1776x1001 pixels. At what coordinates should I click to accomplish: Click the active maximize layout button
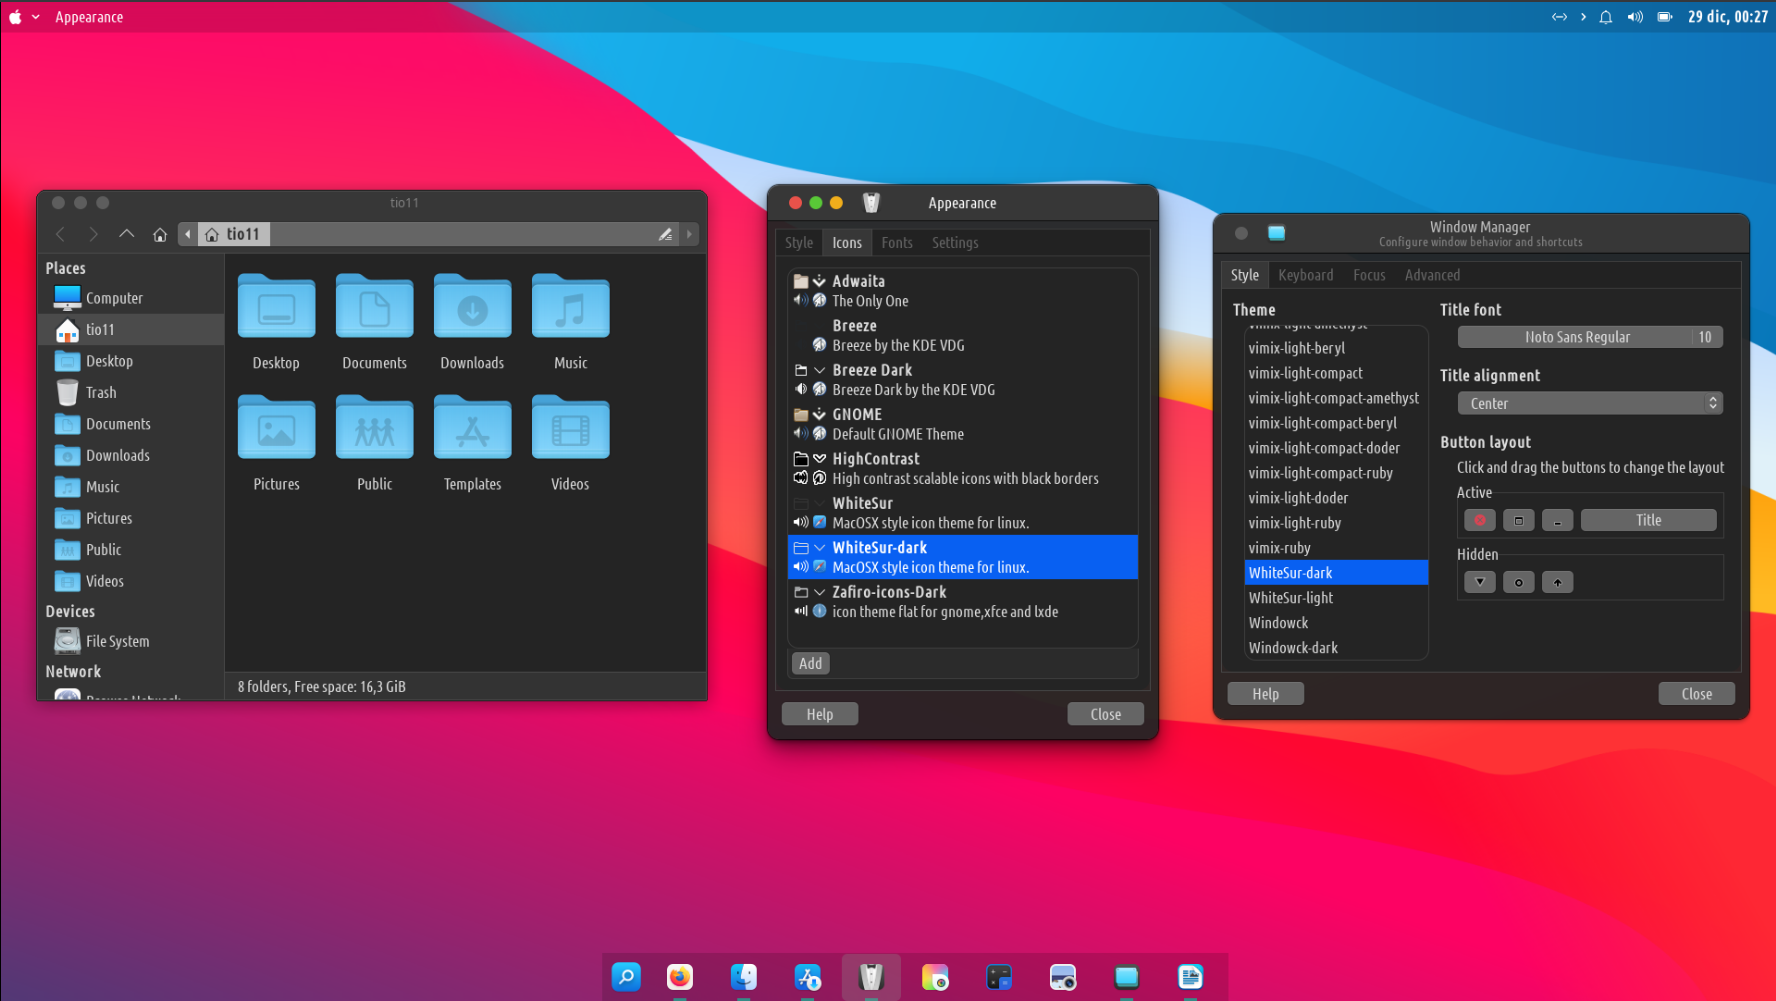point(1518,520)
